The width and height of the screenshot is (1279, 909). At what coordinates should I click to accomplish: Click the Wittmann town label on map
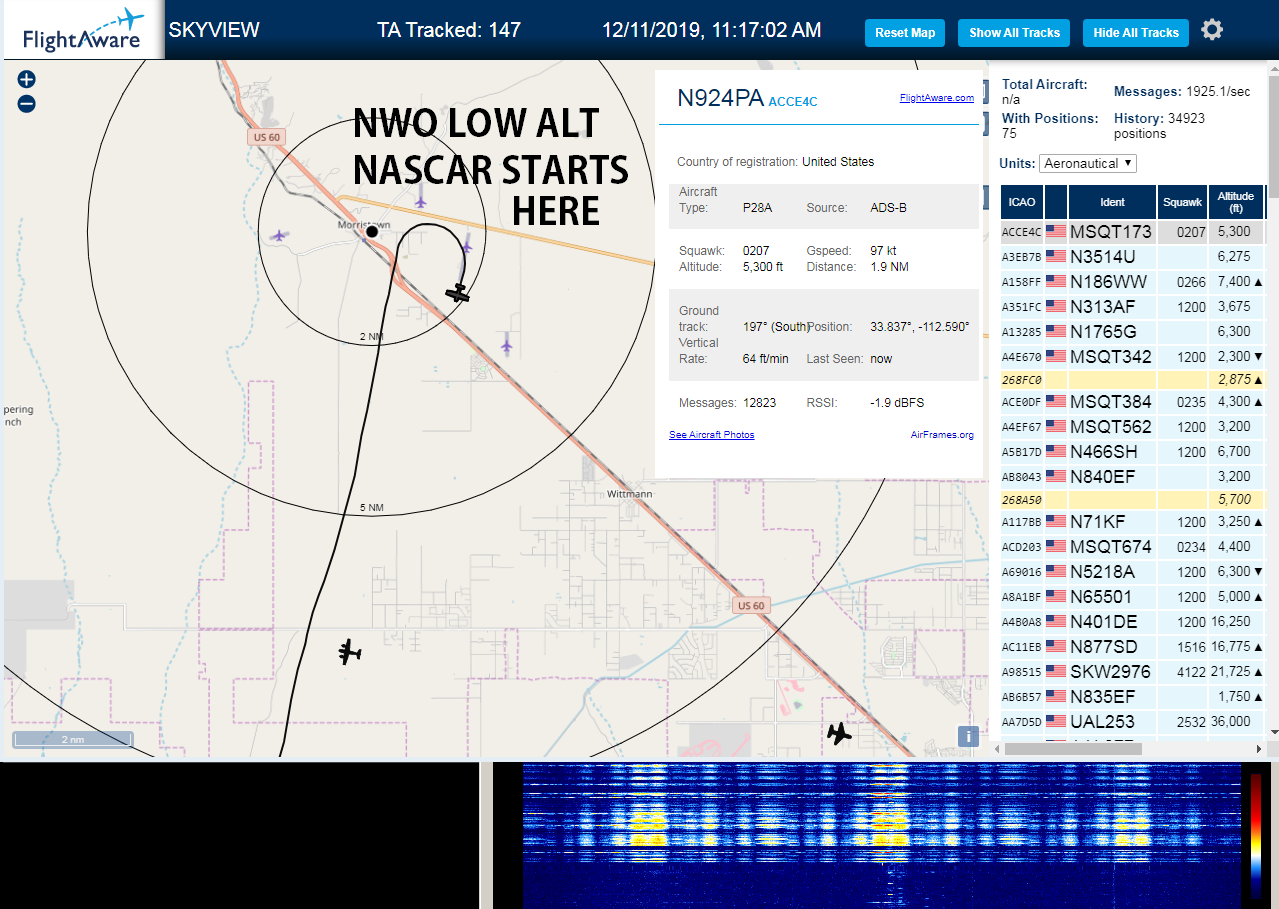point(629,494)
